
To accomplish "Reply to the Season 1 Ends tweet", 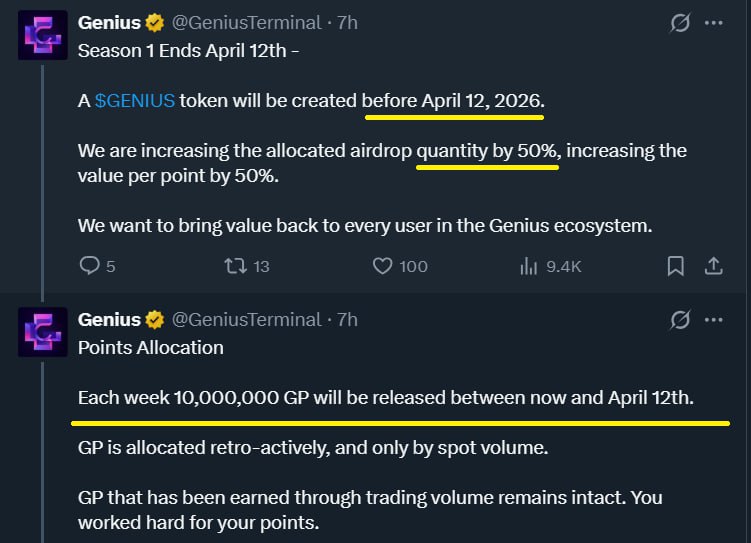I will [89, 266].
